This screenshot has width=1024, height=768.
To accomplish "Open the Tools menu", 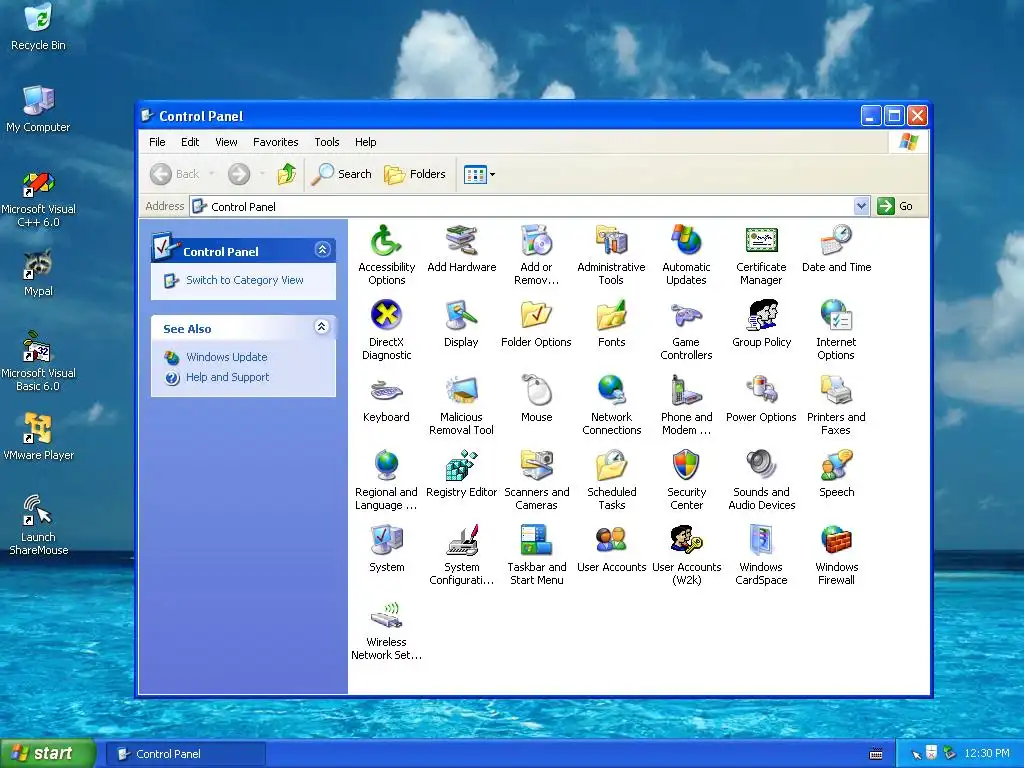I will [327, 142].
